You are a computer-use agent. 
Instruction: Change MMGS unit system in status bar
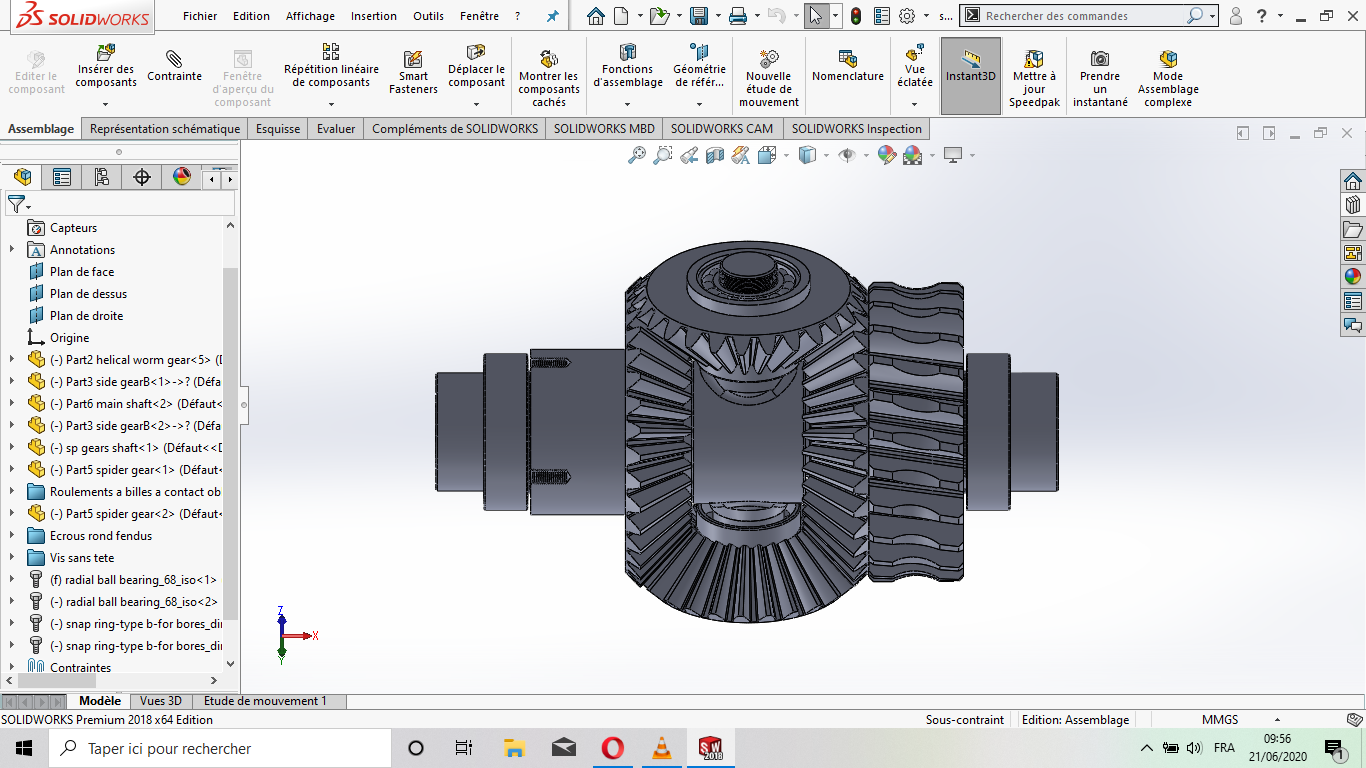[x=1220, y=720]
